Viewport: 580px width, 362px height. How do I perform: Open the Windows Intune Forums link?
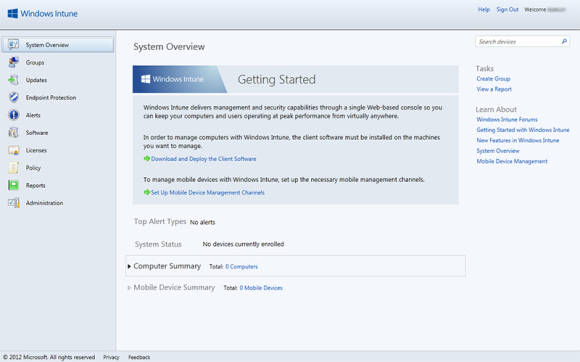507,119
